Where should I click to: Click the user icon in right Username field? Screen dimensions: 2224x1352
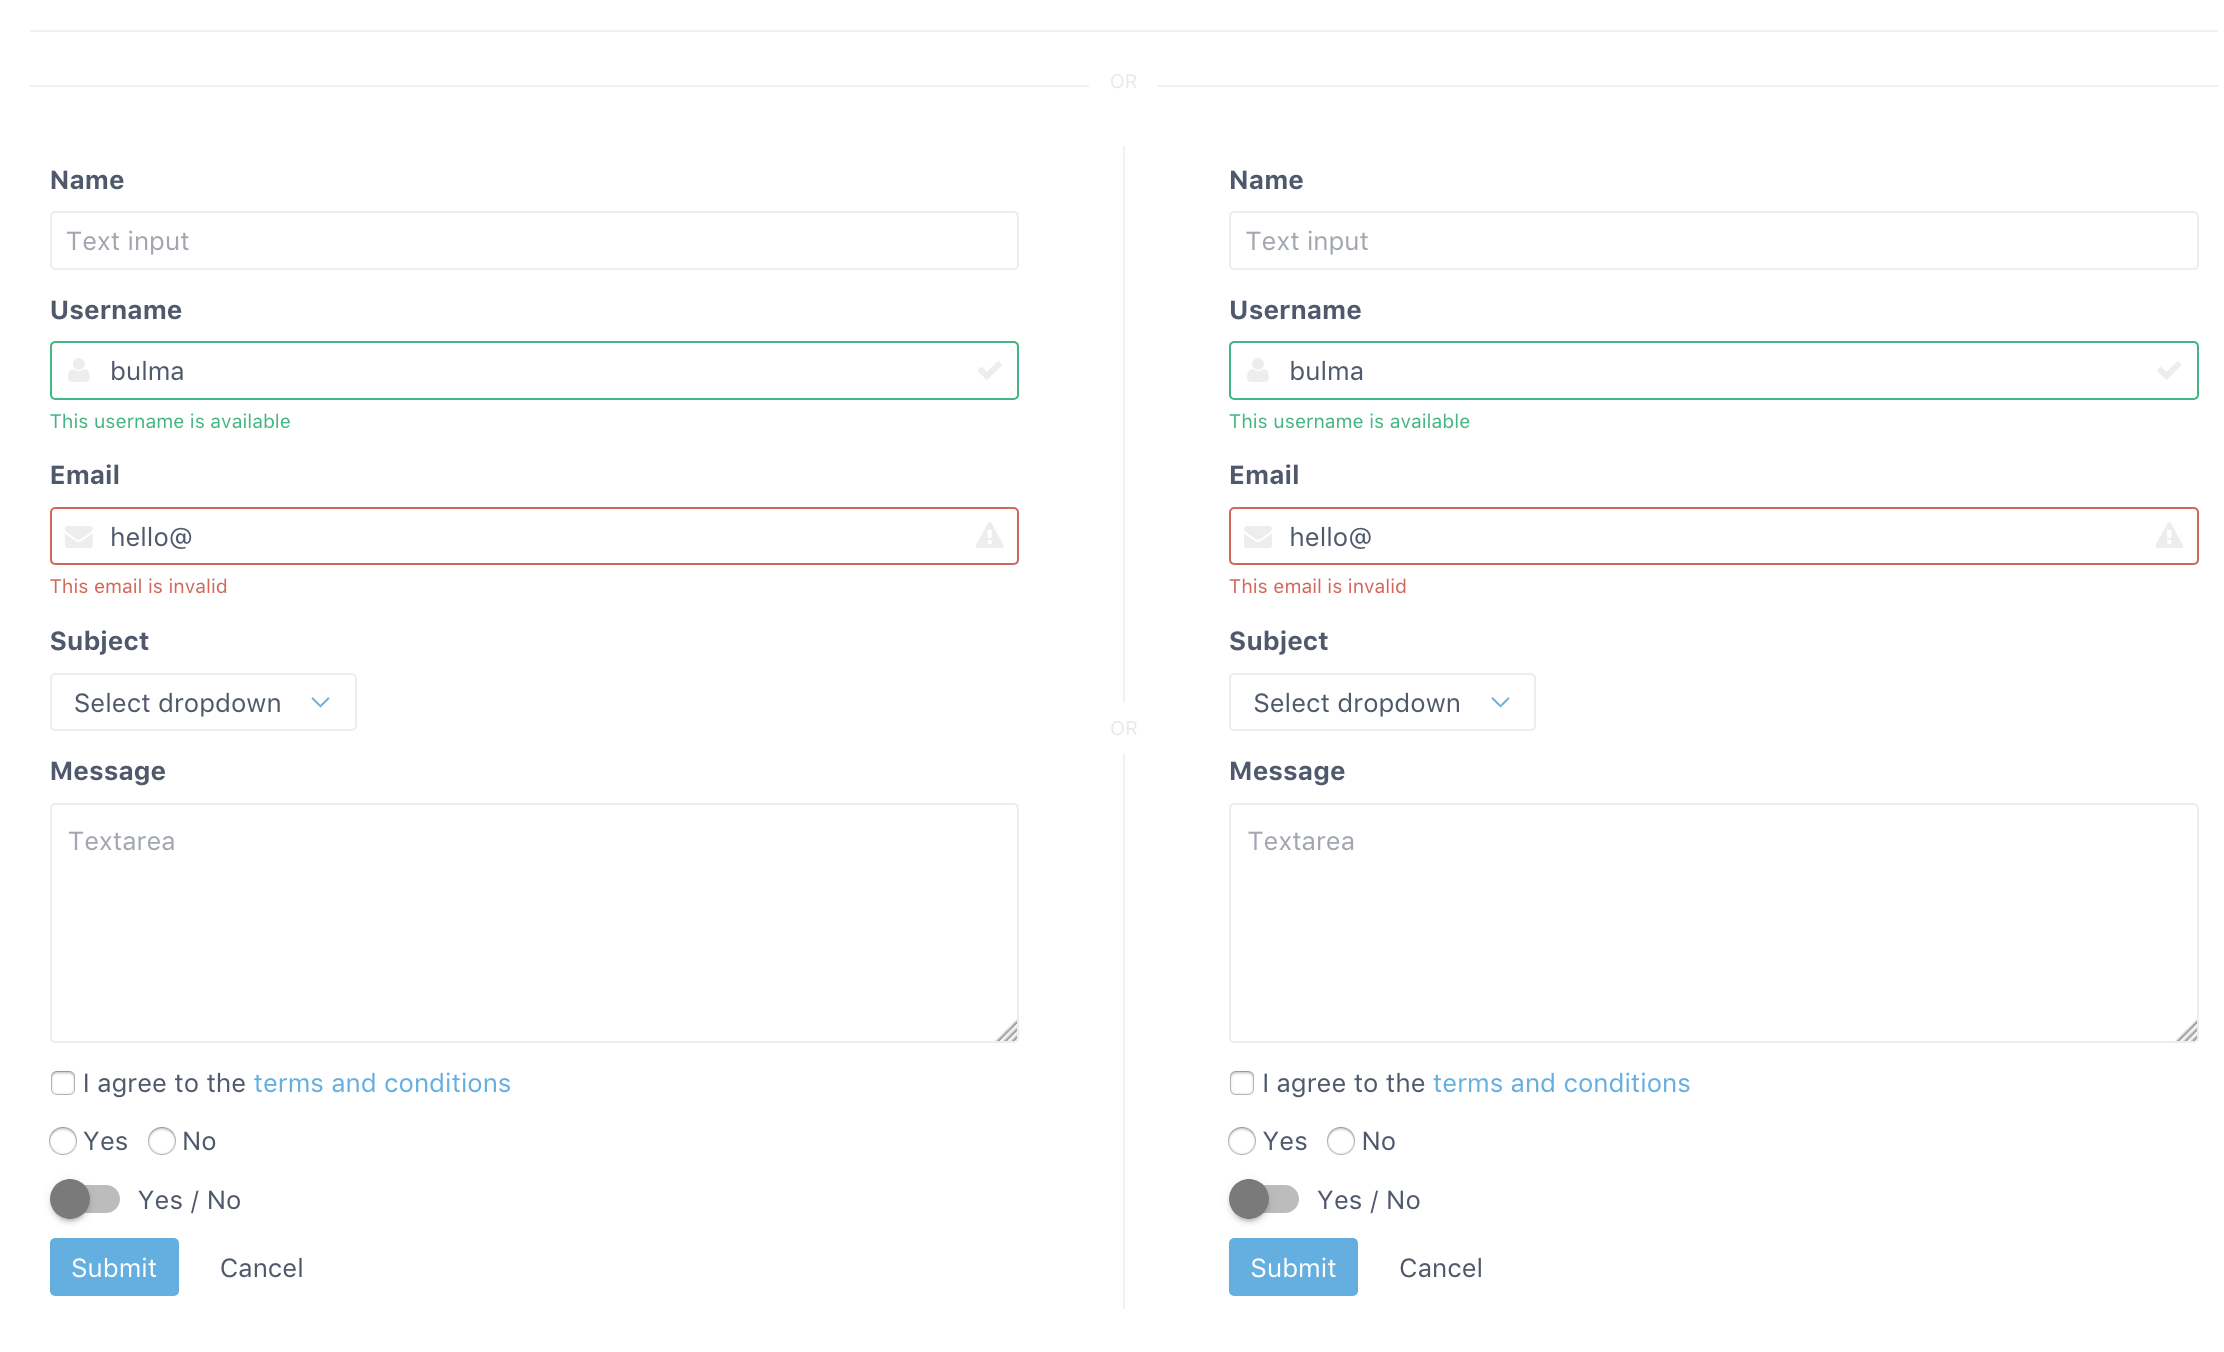click(x=1258, y=371)
